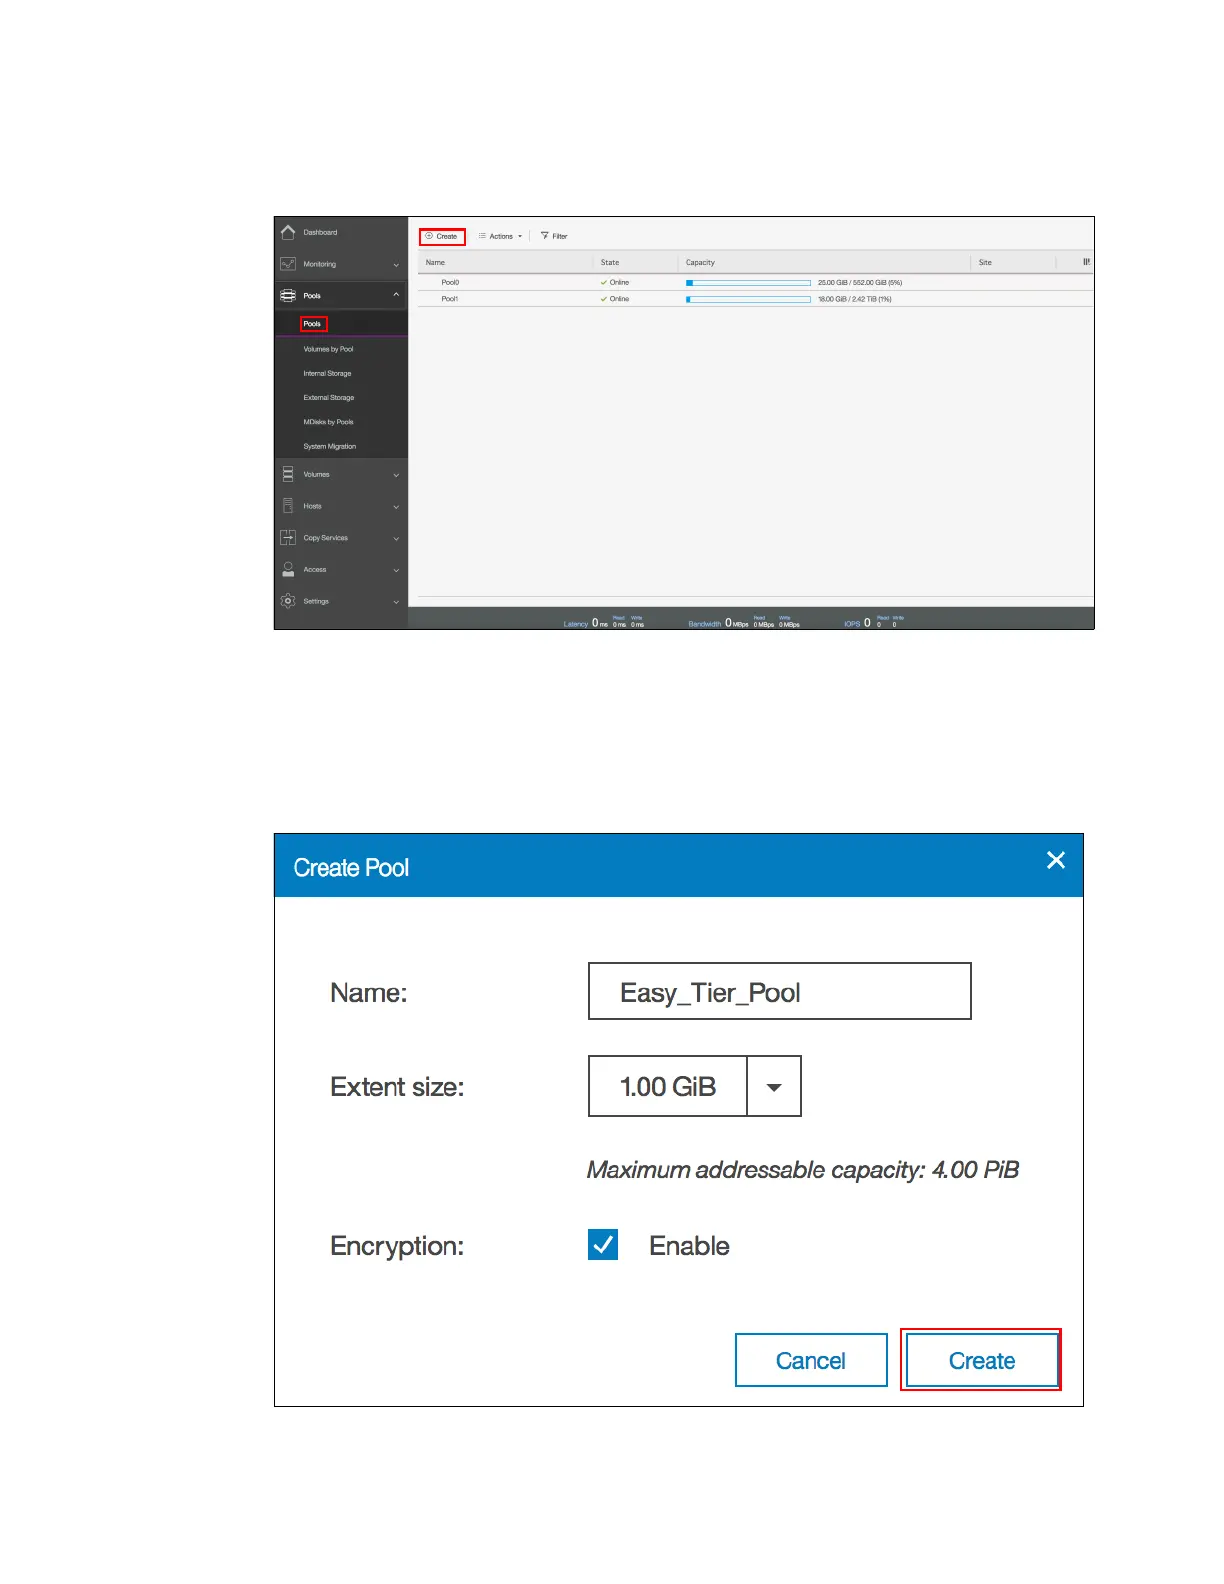Click the State column header
Image resolution: width=1224 pixels, height=1584 pixels.
610,262
